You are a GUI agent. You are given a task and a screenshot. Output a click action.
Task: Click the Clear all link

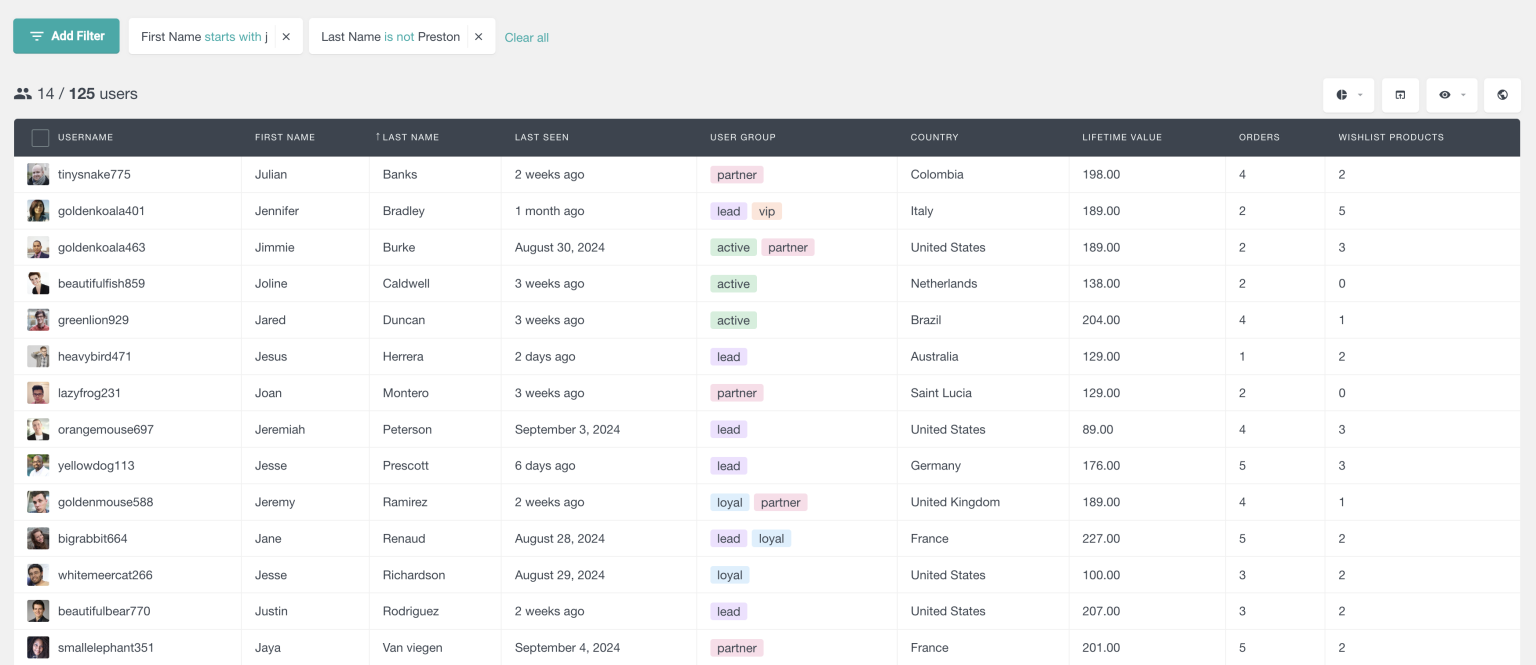point(526,37)
